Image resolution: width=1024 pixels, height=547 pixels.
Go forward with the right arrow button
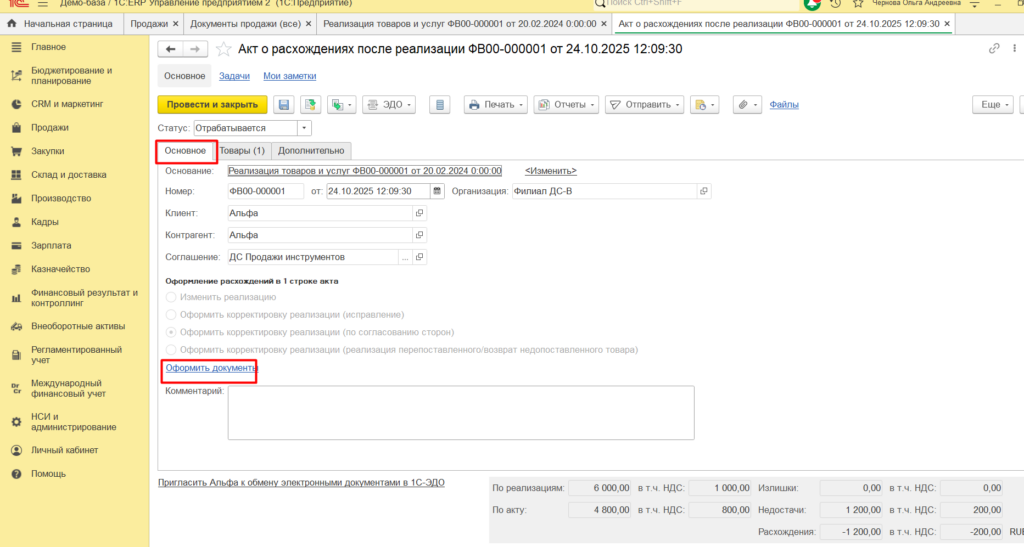pos(195,49)
